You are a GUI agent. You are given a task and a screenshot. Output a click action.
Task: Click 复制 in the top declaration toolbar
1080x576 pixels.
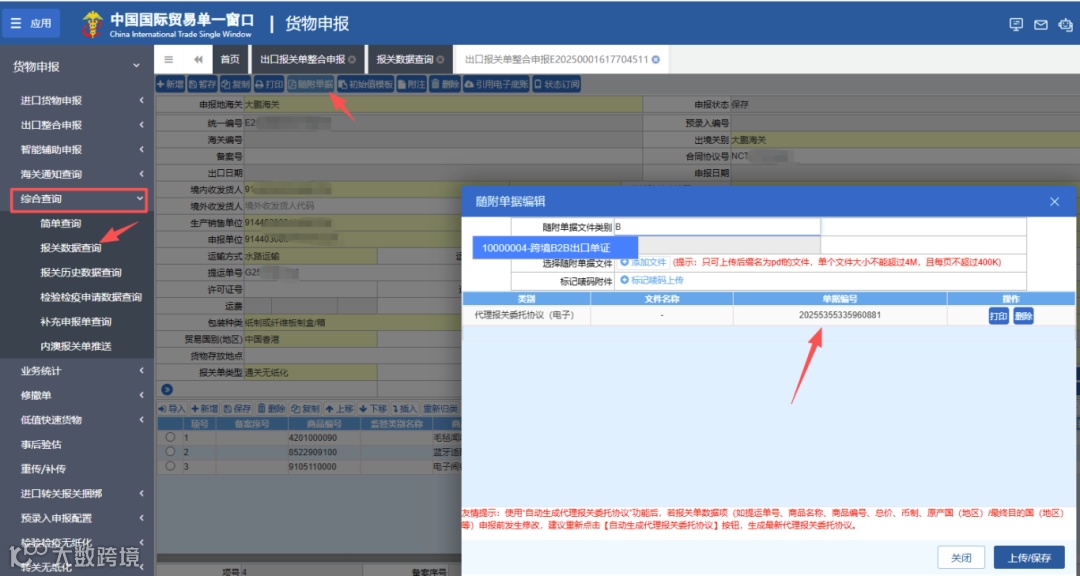pos(235,85)
